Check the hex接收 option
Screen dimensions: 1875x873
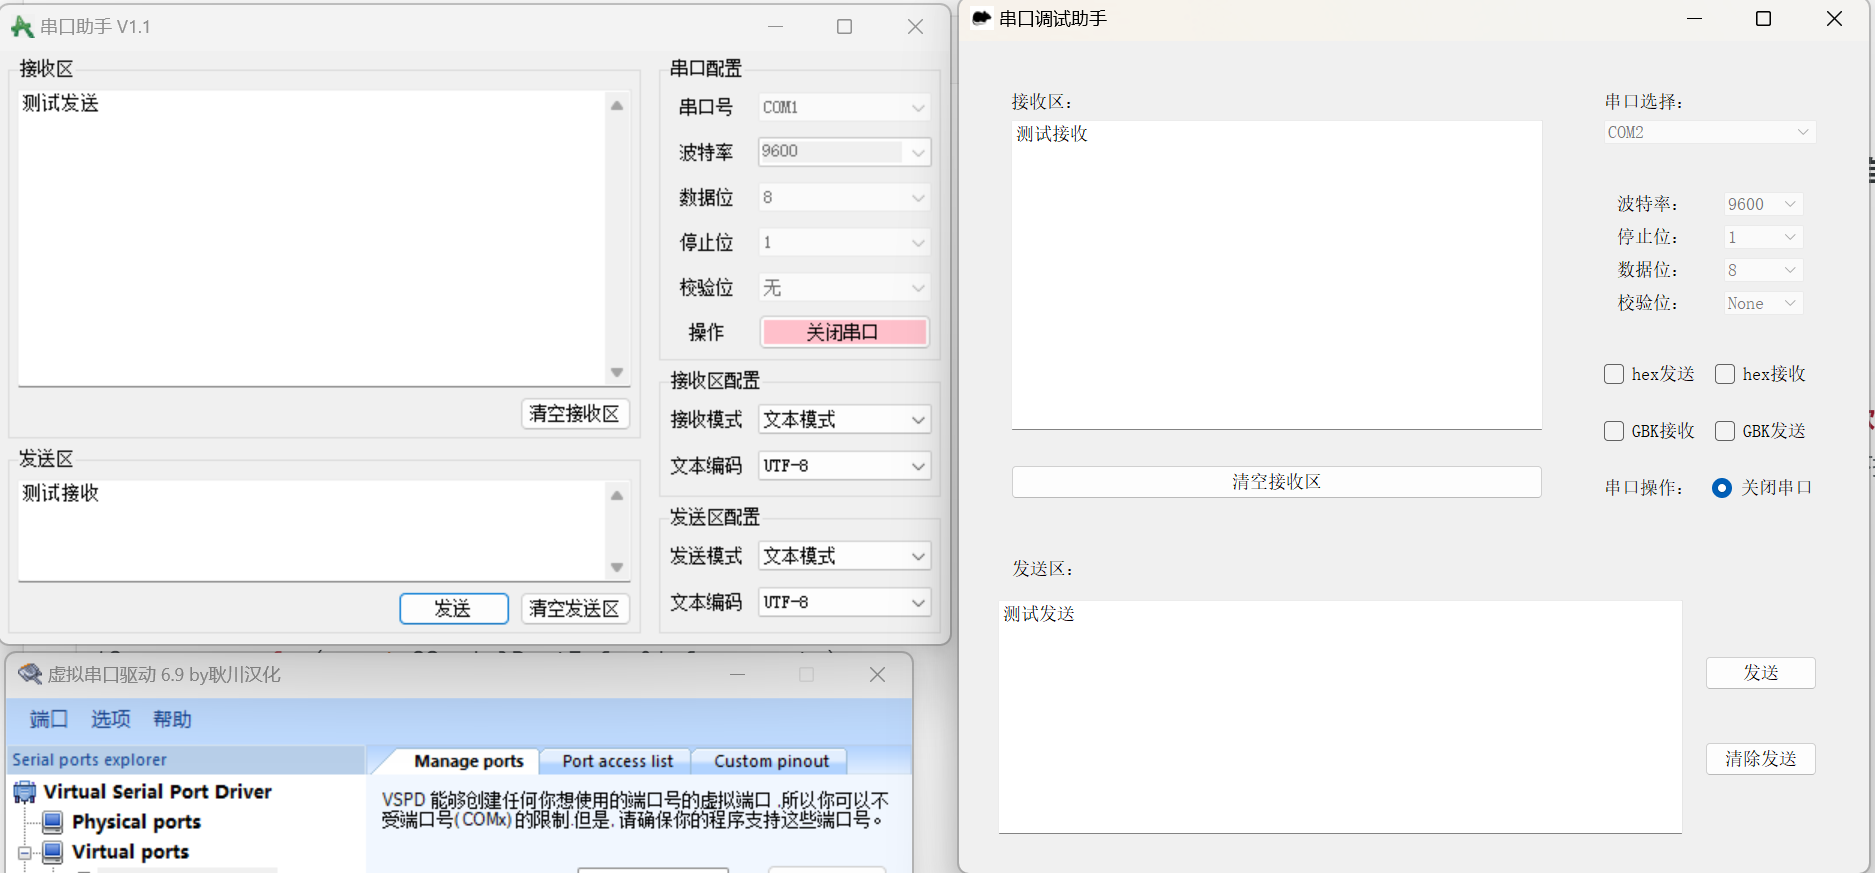[x=1724, y=374]
